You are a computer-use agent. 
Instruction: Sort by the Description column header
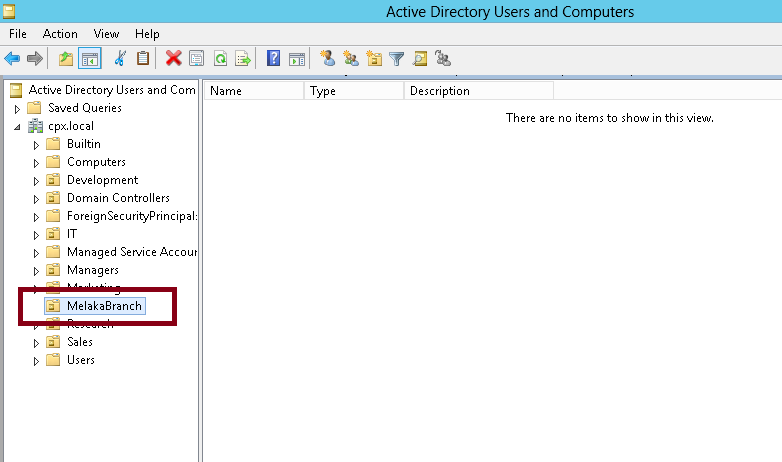(479, 91)
